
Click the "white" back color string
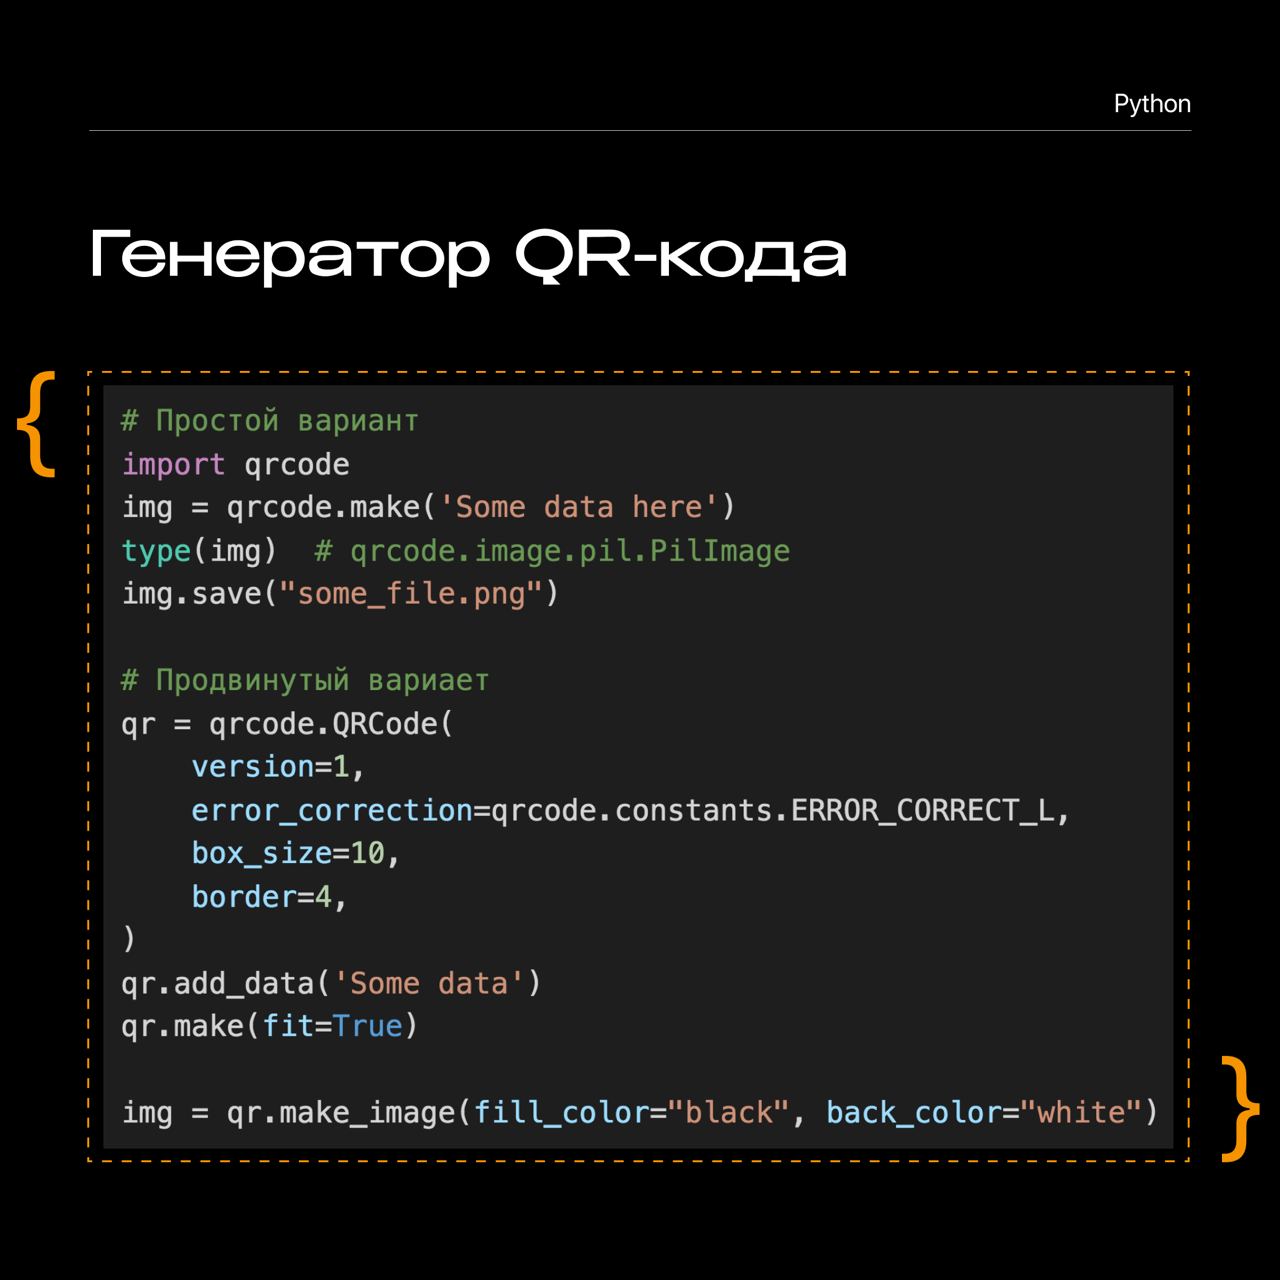[1080, 1113]
